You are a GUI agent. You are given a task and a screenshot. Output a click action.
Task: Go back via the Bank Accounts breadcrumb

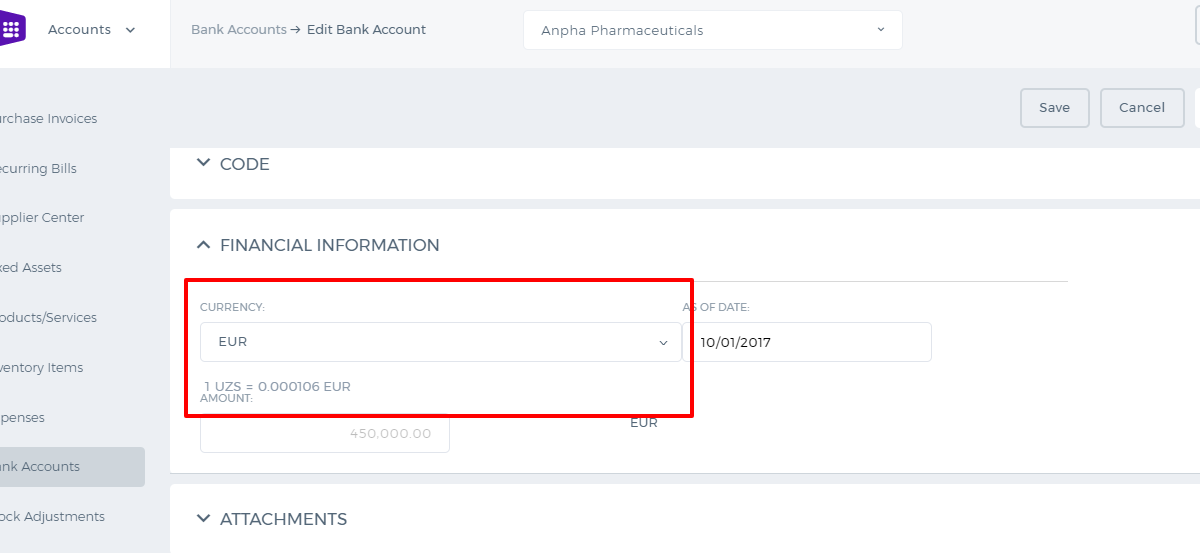[x=238, y=30]
